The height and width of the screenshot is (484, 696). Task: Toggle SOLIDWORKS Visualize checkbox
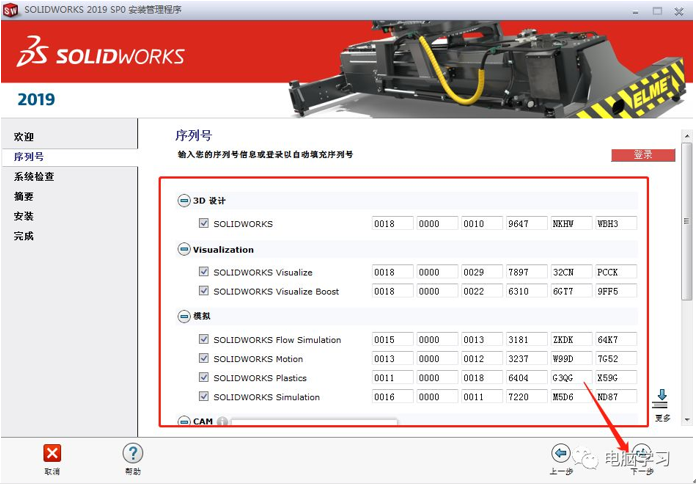(x=204, y=271)
